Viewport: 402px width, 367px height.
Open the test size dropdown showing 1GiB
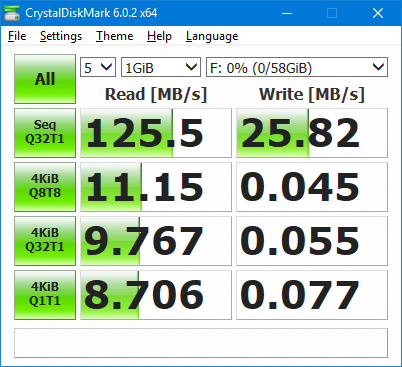(x=161, y=67)
